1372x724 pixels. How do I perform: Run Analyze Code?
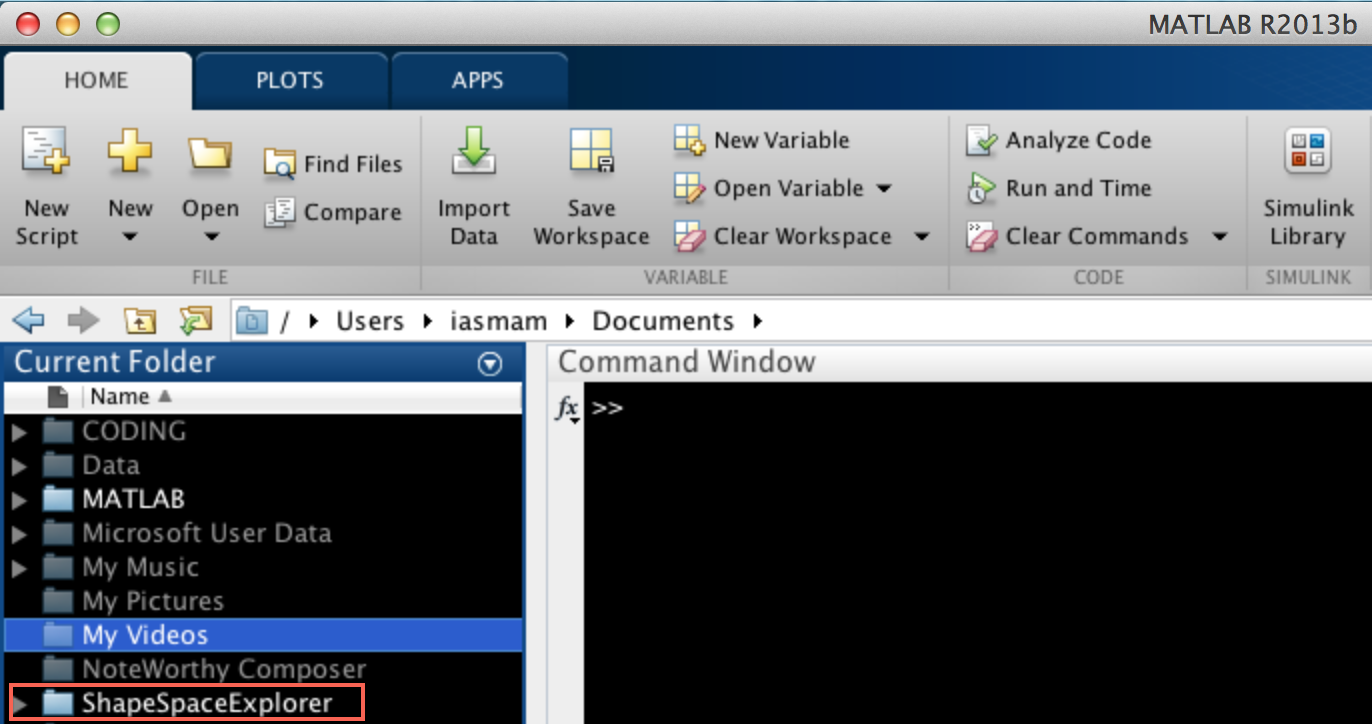tap(1059, 140)
